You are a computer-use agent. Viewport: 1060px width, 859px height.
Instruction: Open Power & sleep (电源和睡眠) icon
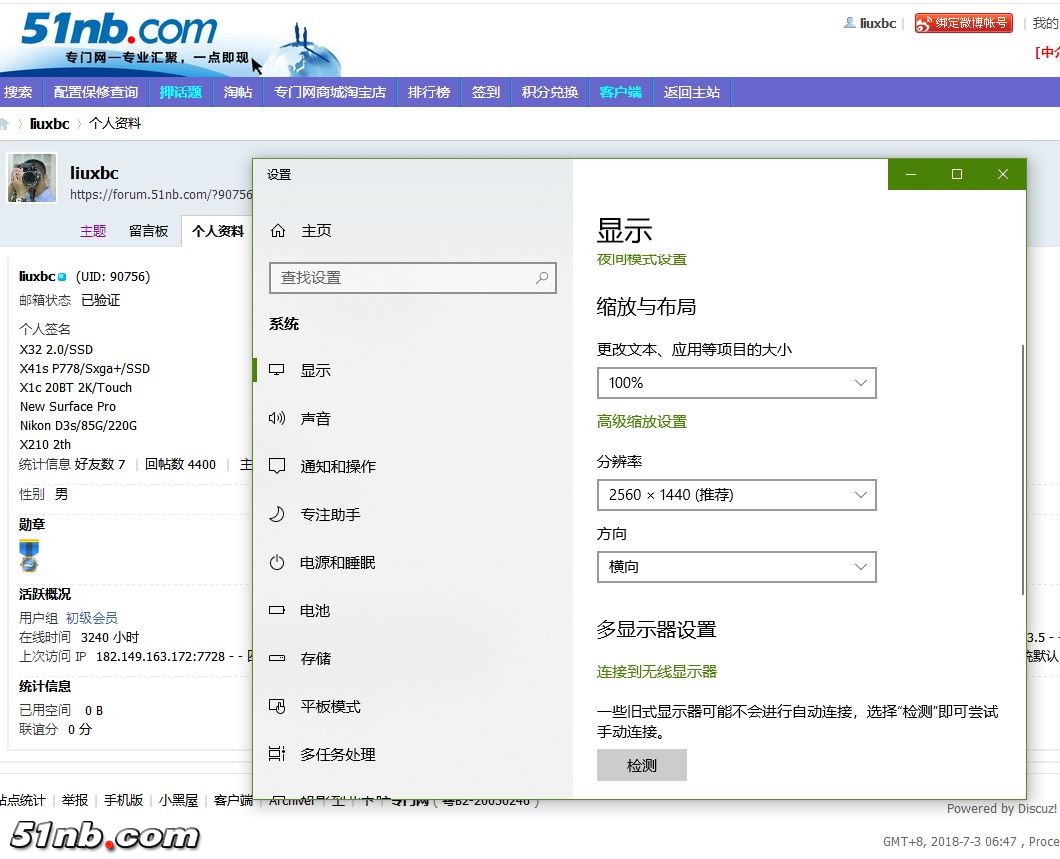pos(277,562)
